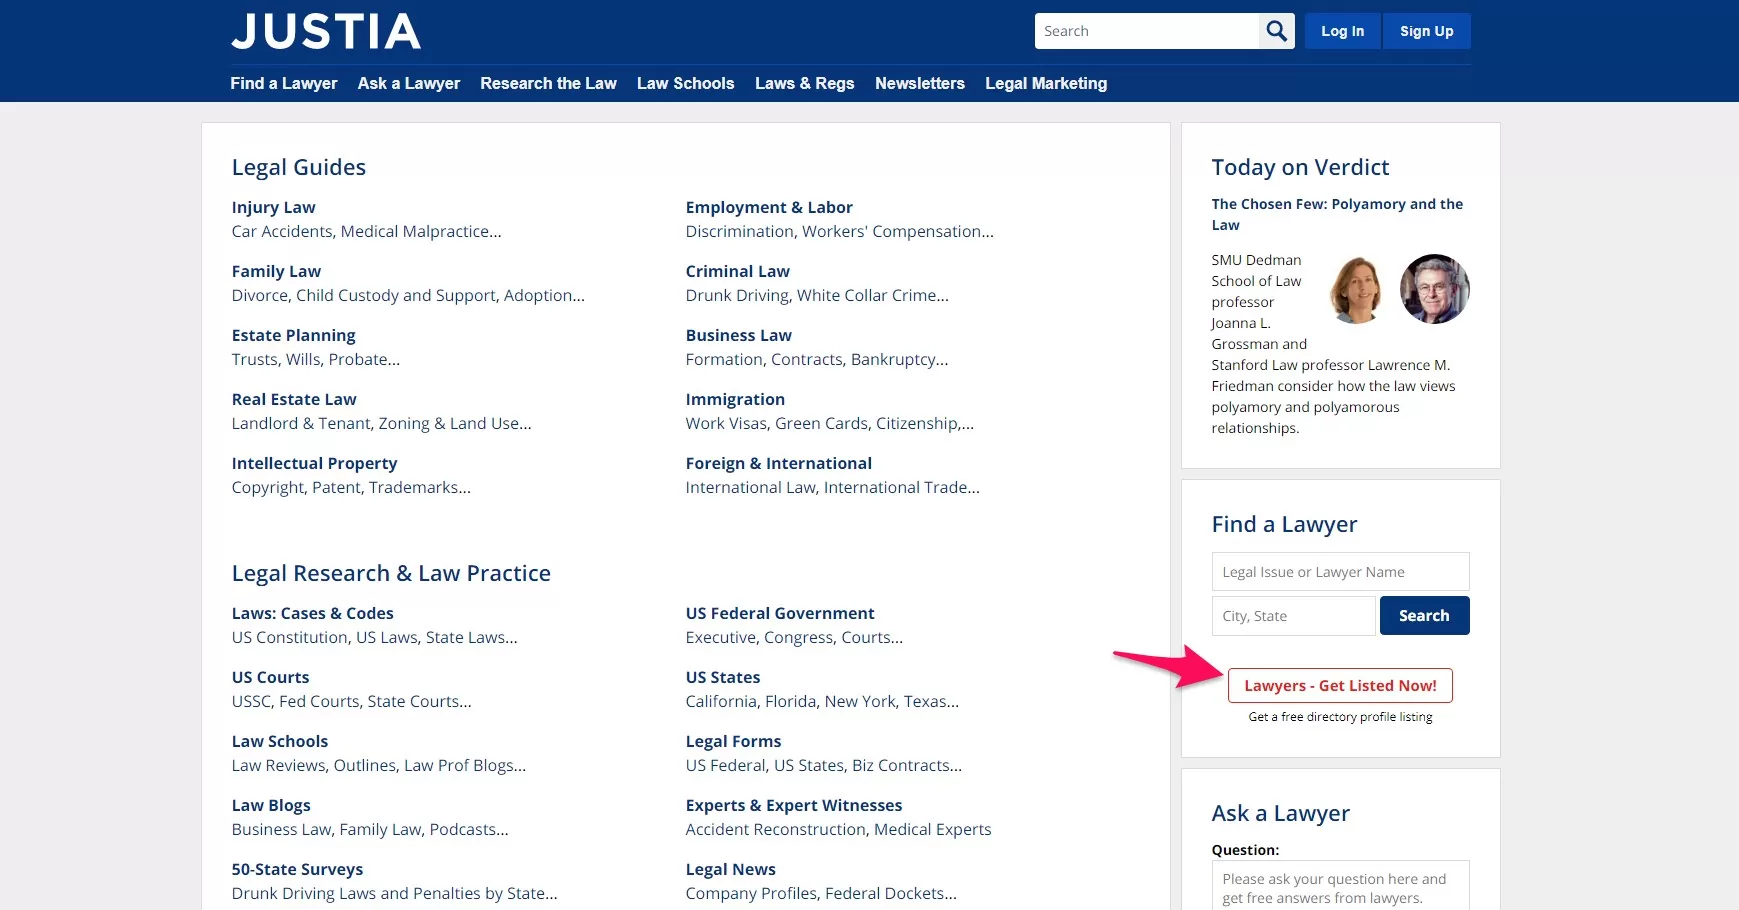This screenshot has width=1739, height=910.
Task: Click the Sign Up button
Action: tap(1427, 31)
